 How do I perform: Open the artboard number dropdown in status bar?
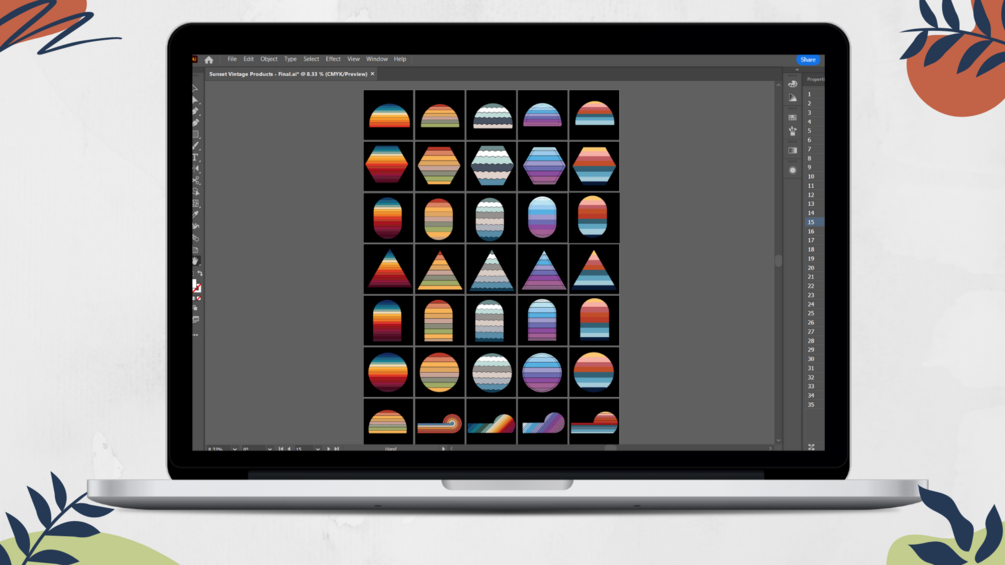tap(318, 448)
